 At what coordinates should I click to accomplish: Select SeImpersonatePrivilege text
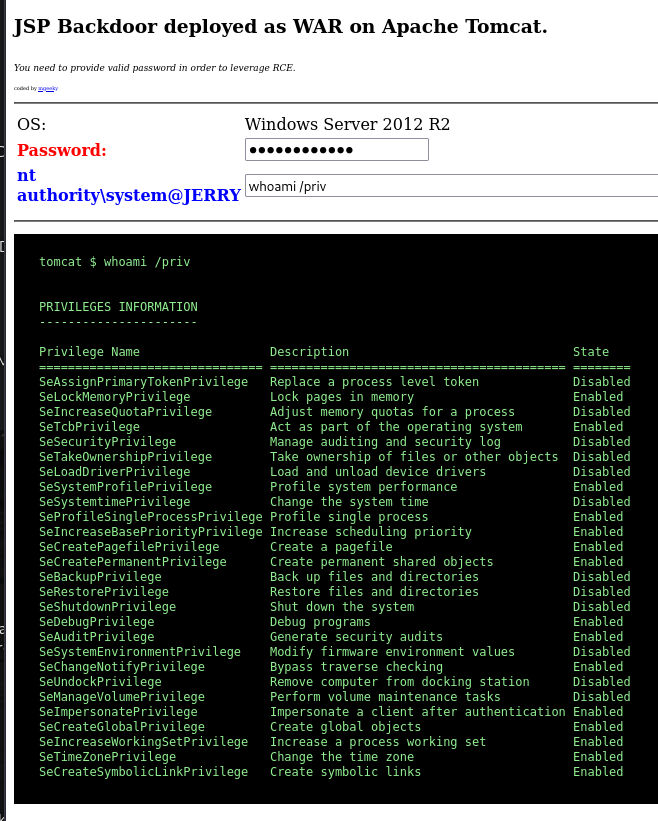pos(118,712)
